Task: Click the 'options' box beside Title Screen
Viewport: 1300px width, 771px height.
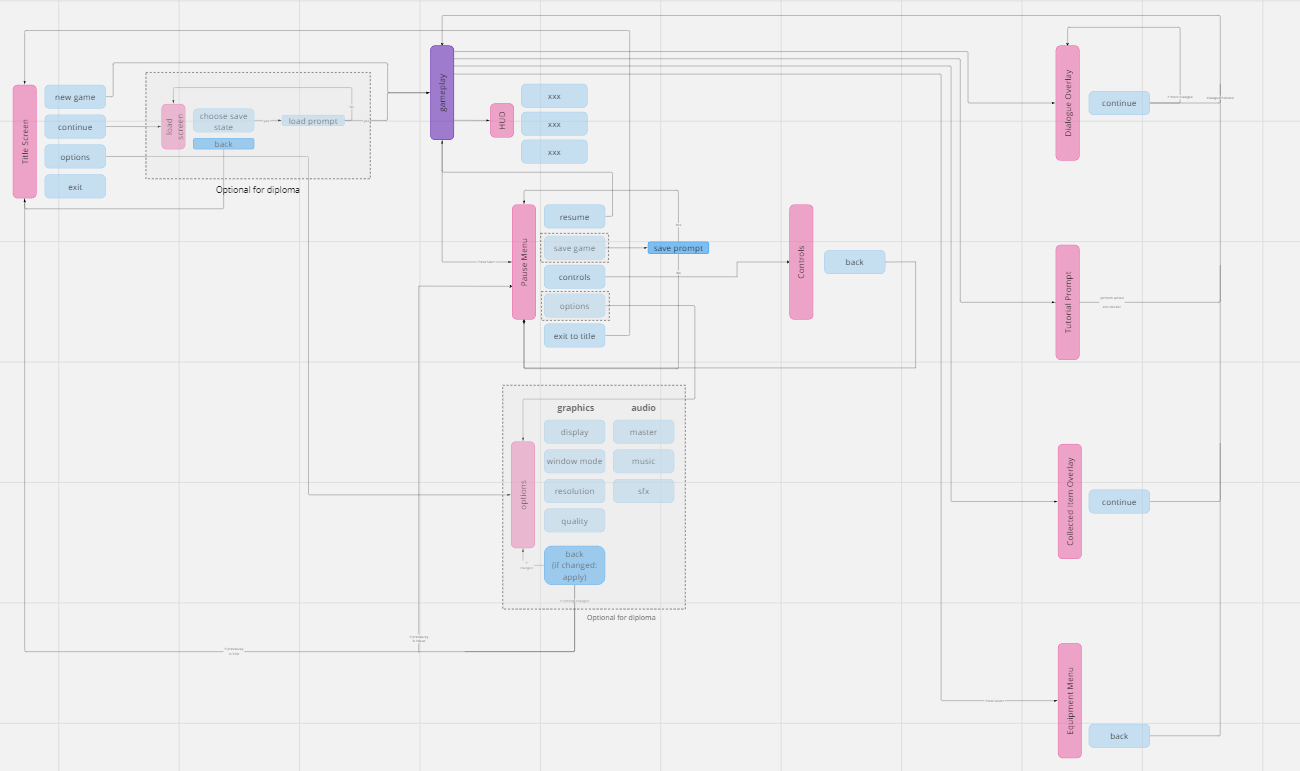Action: 75,157
